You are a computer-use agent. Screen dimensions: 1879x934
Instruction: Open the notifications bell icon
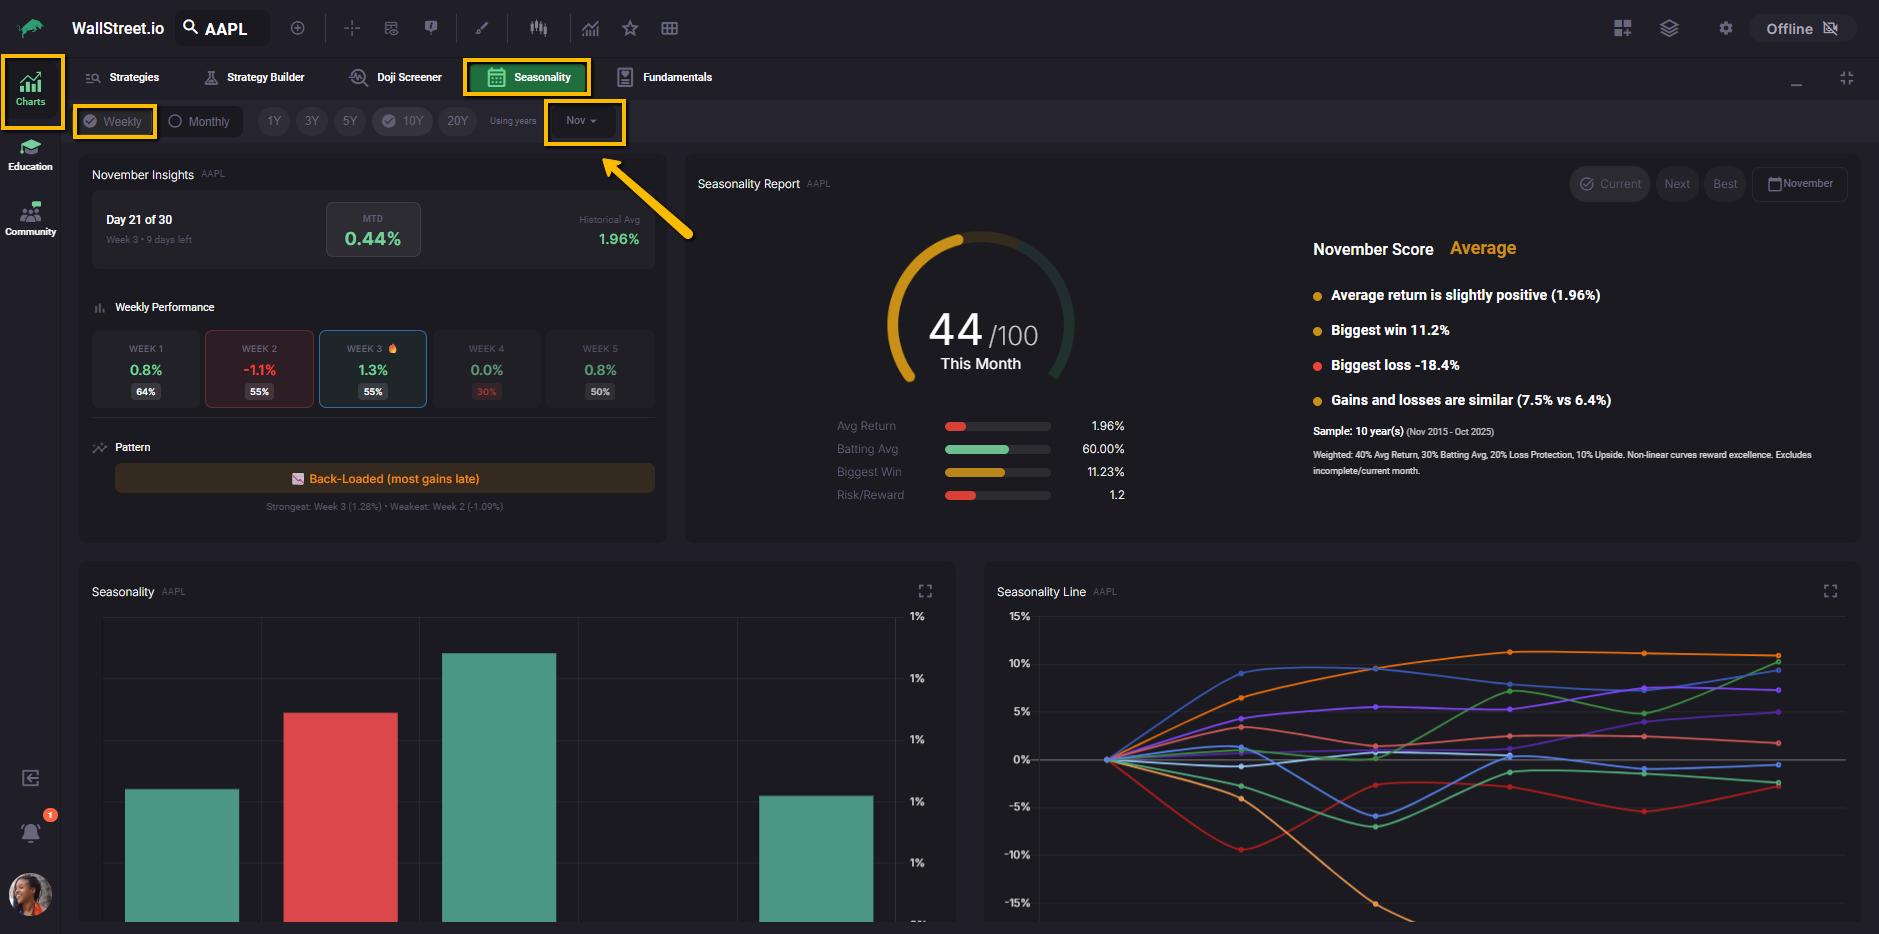[x=31, y=832]
